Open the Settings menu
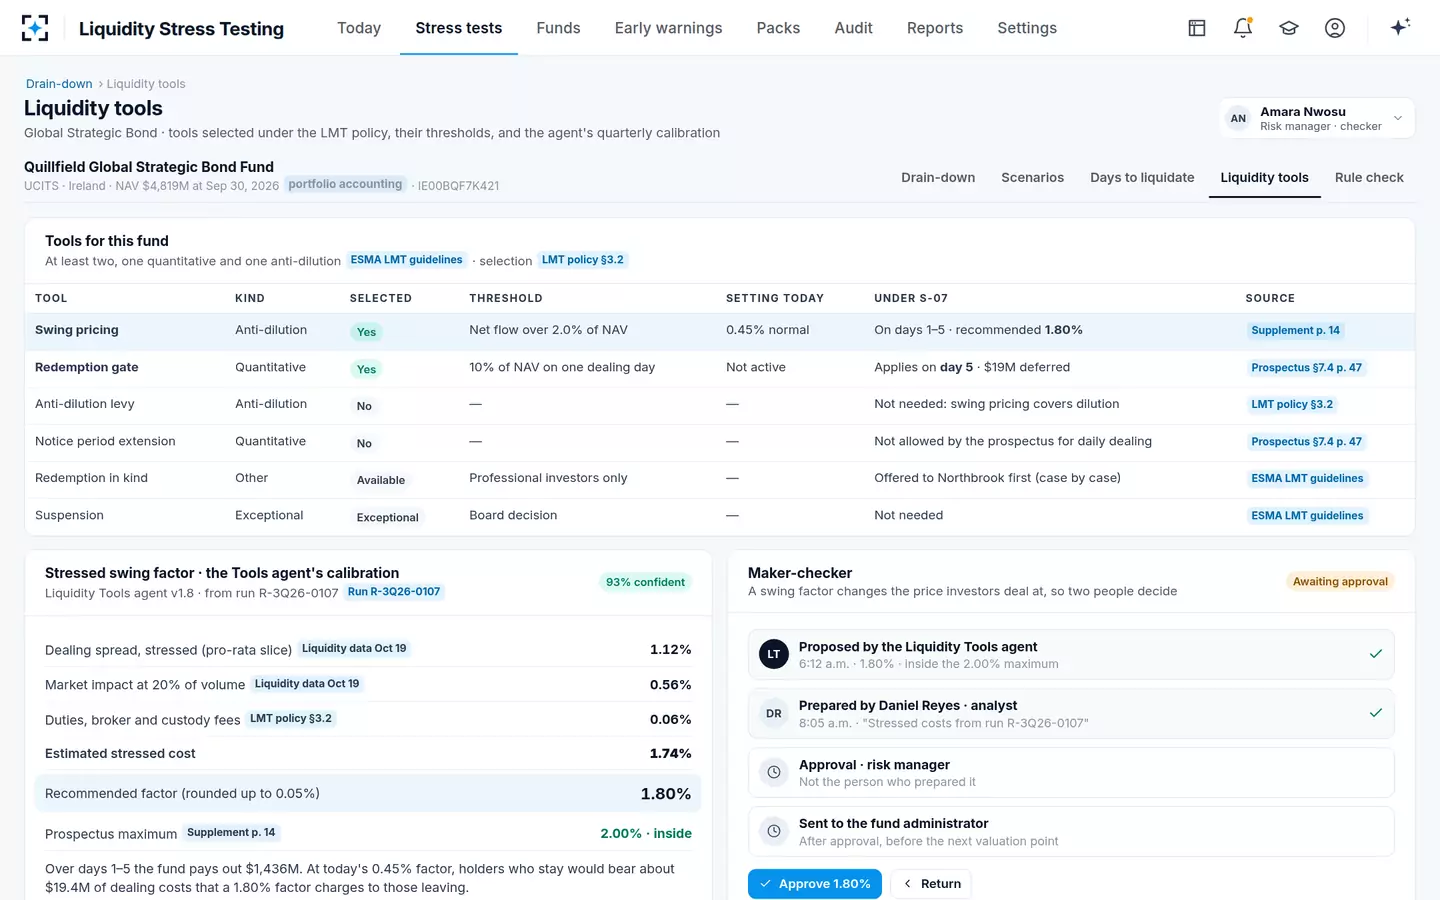1440x900 pixels. point(1027,28)
